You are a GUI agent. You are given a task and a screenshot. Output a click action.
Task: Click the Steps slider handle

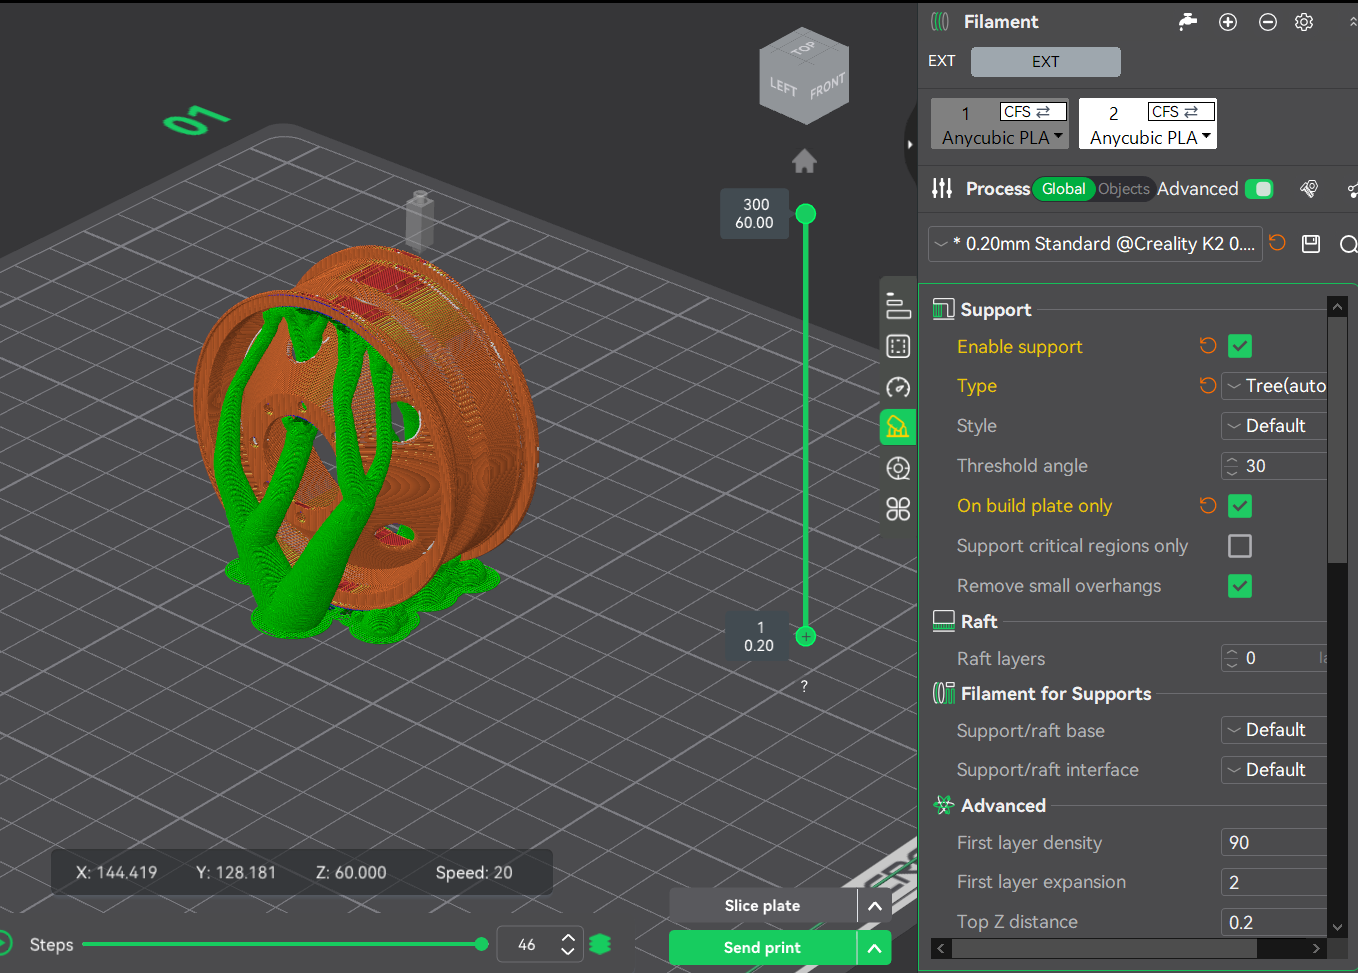point(482,944)
